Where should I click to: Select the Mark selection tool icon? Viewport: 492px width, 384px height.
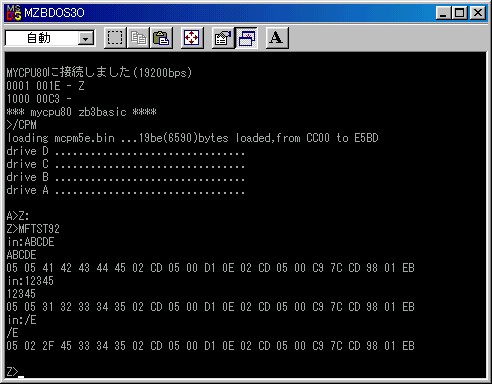[x=115, y=38]
